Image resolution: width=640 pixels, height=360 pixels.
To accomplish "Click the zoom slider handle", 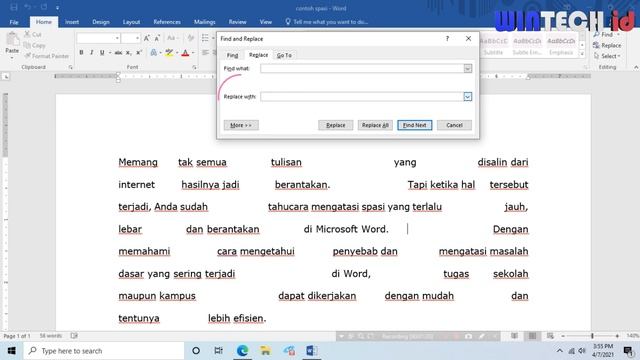I will pos(592,336).
